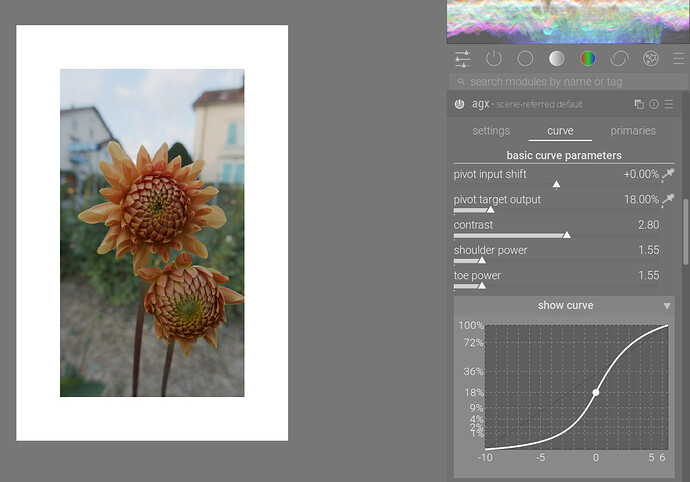Show only active modules via power icon
The height and width of the screenshot is (482, 690).
(x=494, y=59)
